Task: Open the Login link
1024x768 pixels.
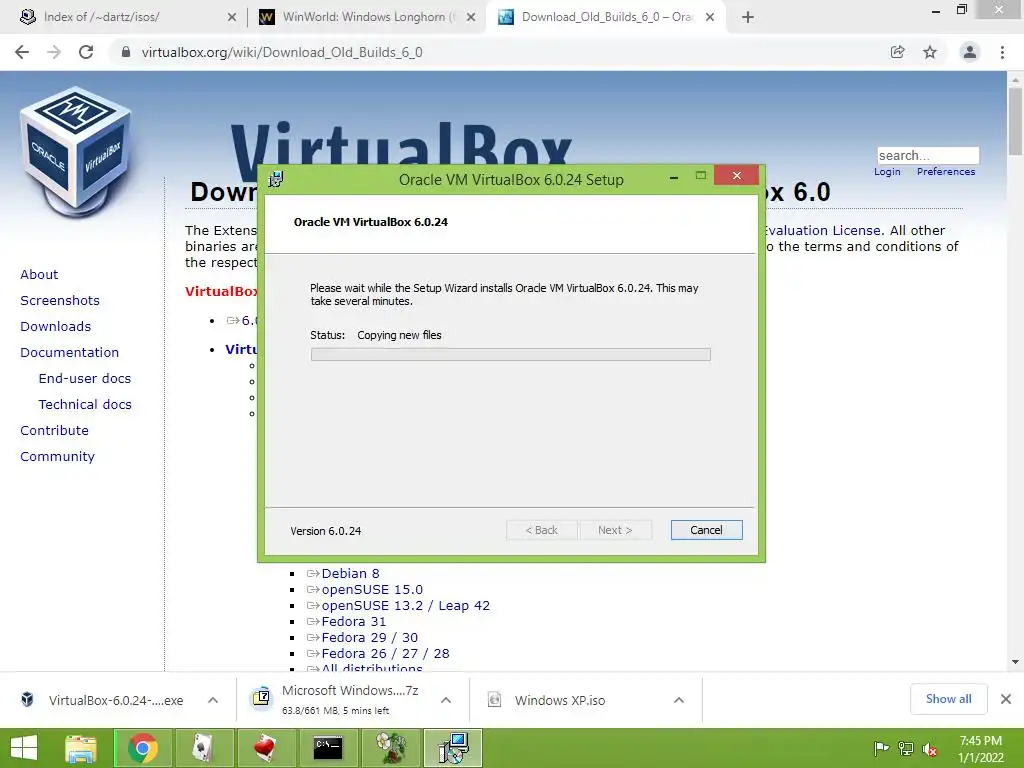Action: [887, 172]
